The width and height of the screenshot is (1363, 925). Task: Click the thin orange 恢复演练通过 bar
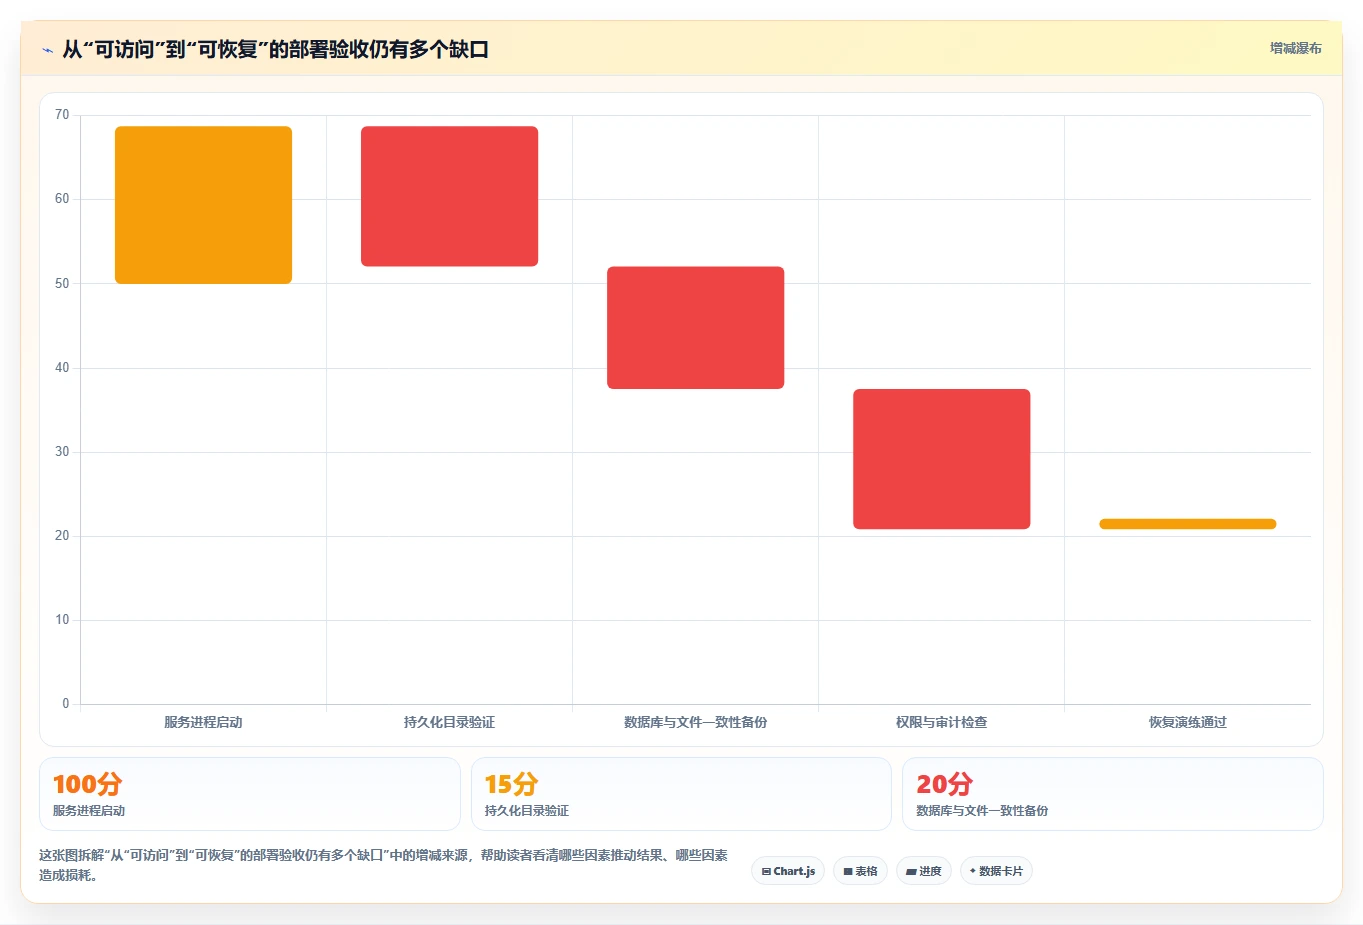click(x=1187, y=524)
